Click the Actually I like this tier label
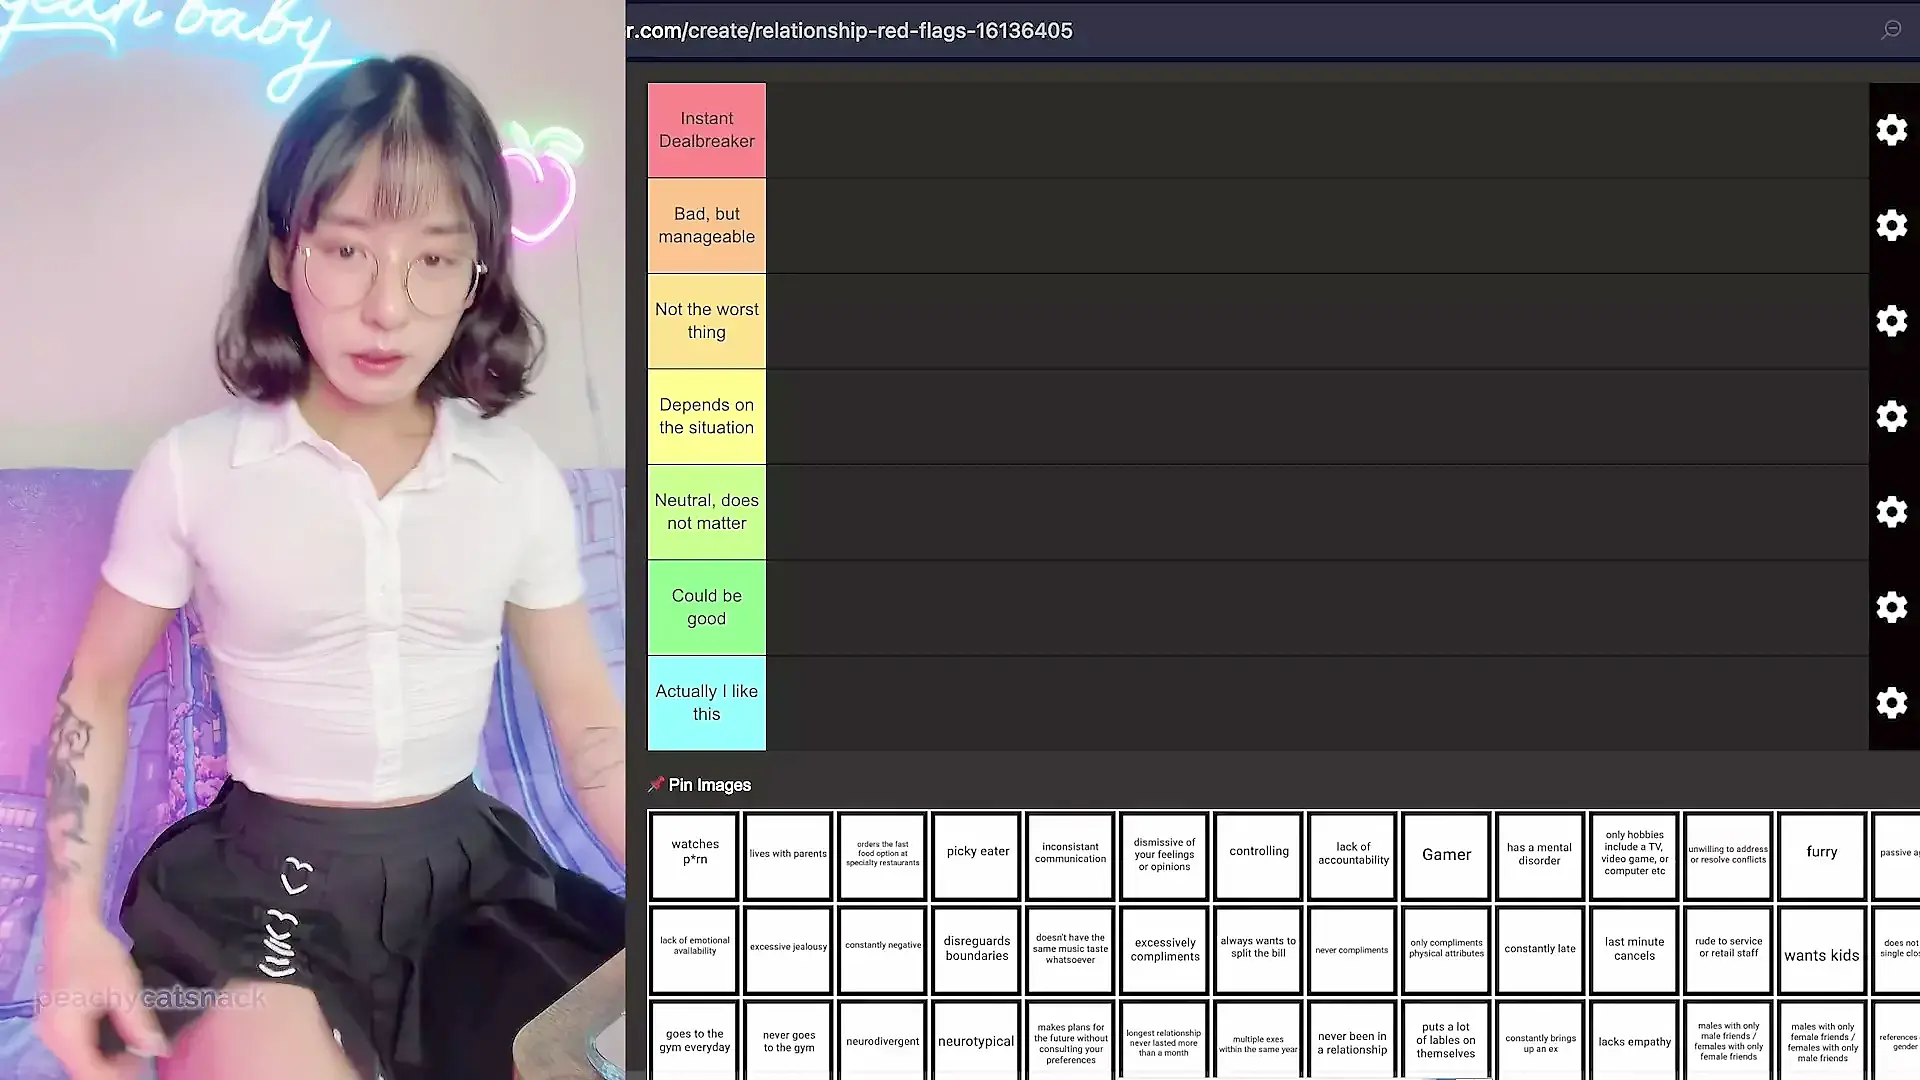The width and height of the screenshot is (1920, 1080). tap(707, 703)
